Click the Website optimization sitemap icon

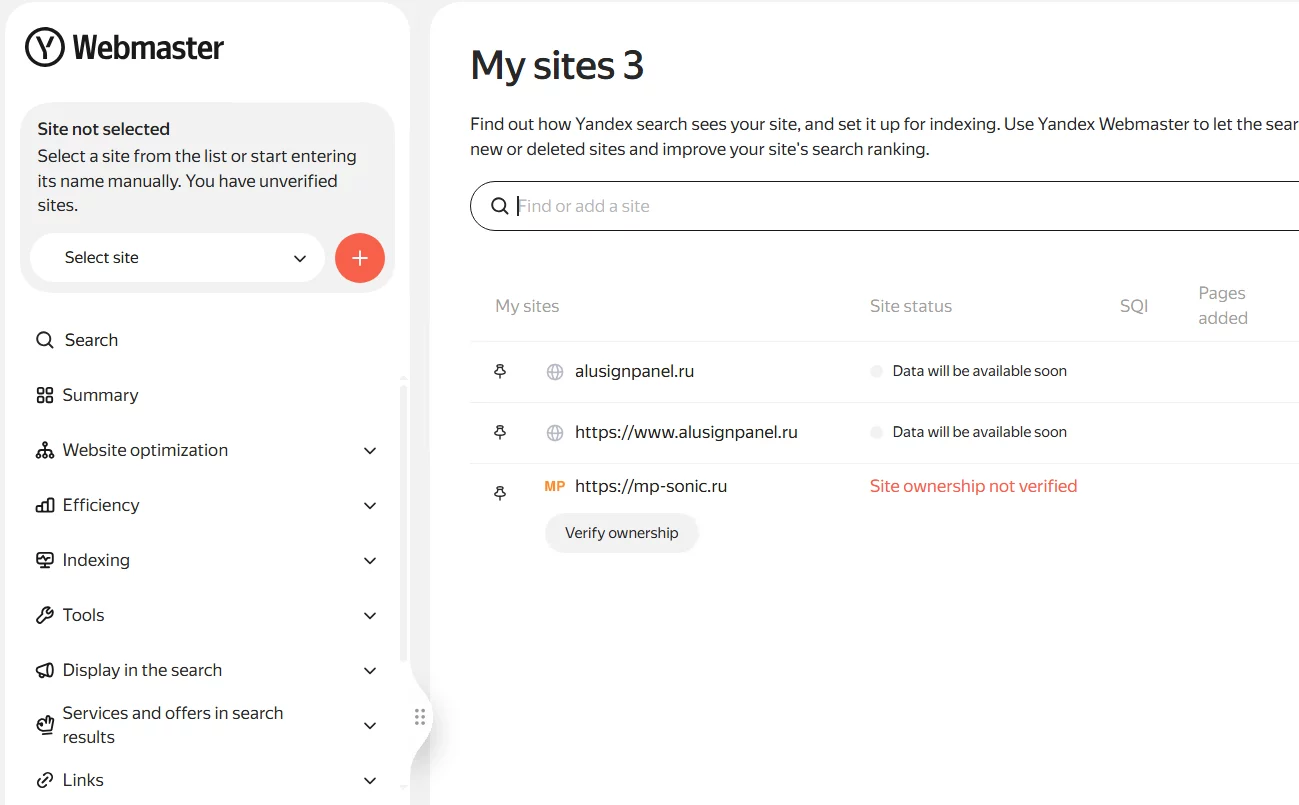[45, 450]
